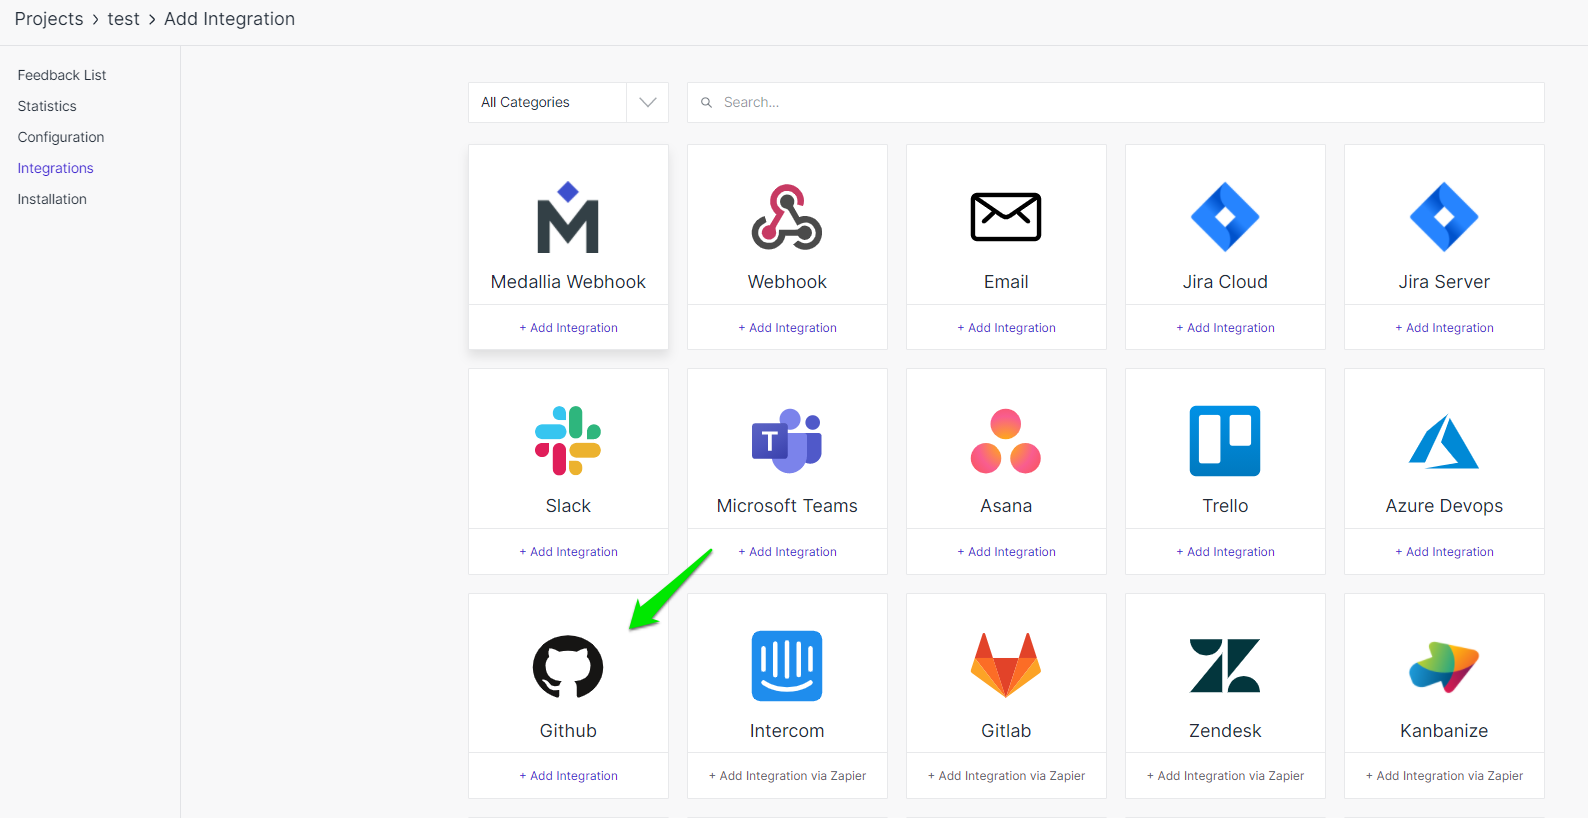Focus the Search integrations field

click(x=1116, y=102)
